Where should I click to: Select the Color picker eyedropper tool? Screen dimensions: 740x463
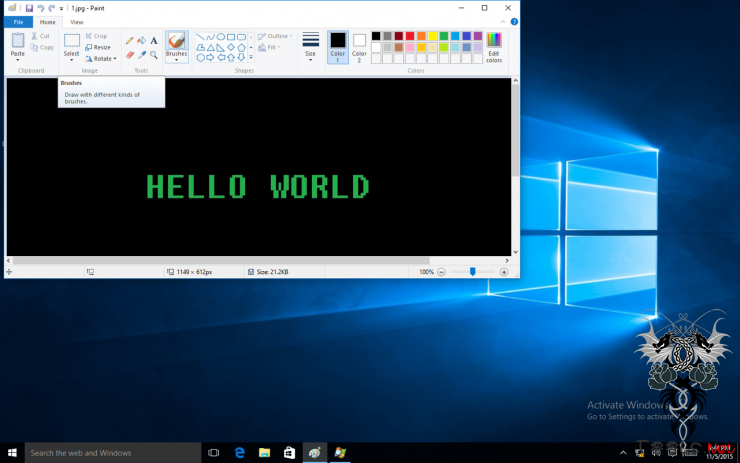(x=141, y=55)
